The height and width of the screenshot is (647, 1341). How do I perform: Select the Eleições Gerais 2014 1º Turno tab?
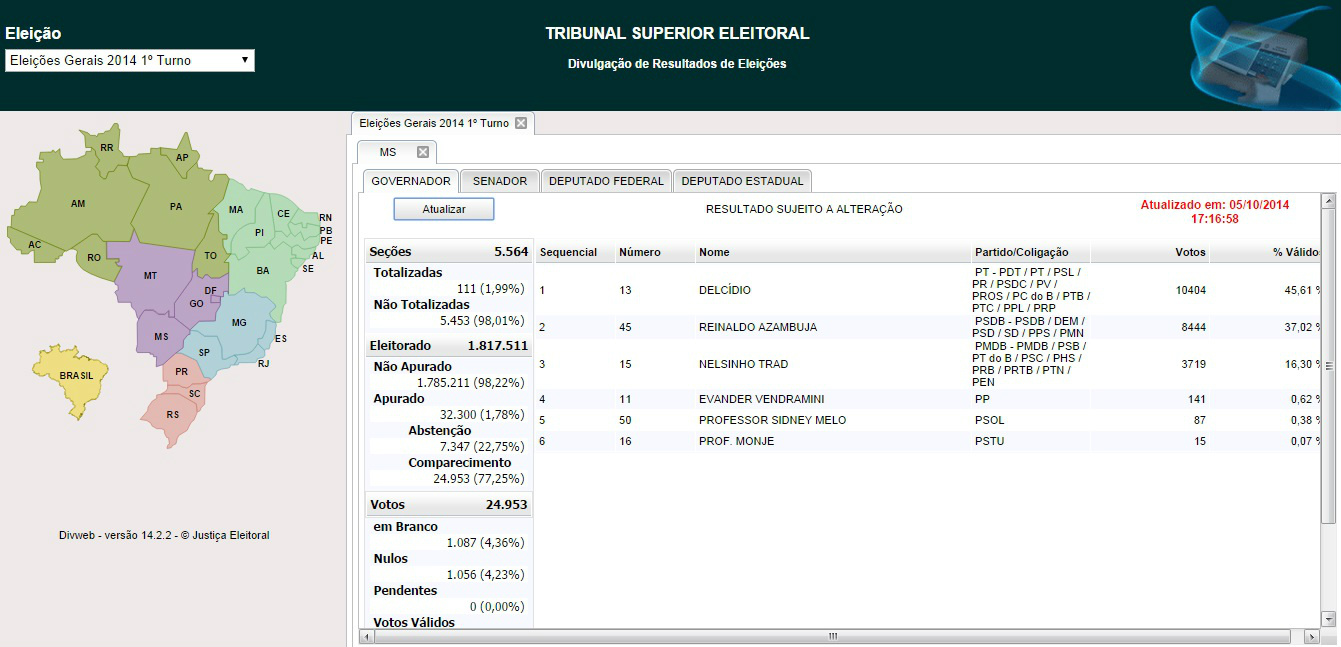coord(434,123)
